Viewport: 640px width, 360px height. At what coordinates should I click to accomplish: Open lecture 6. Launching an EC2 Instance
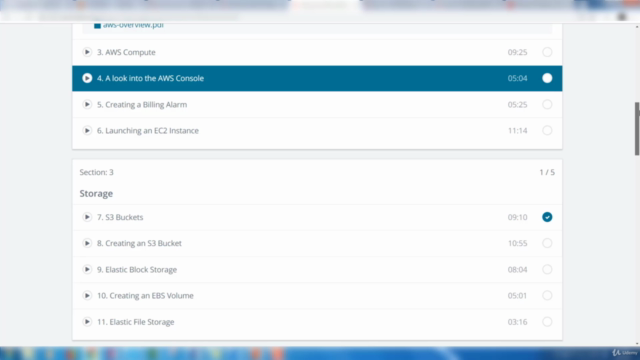(x=148, y=131)
